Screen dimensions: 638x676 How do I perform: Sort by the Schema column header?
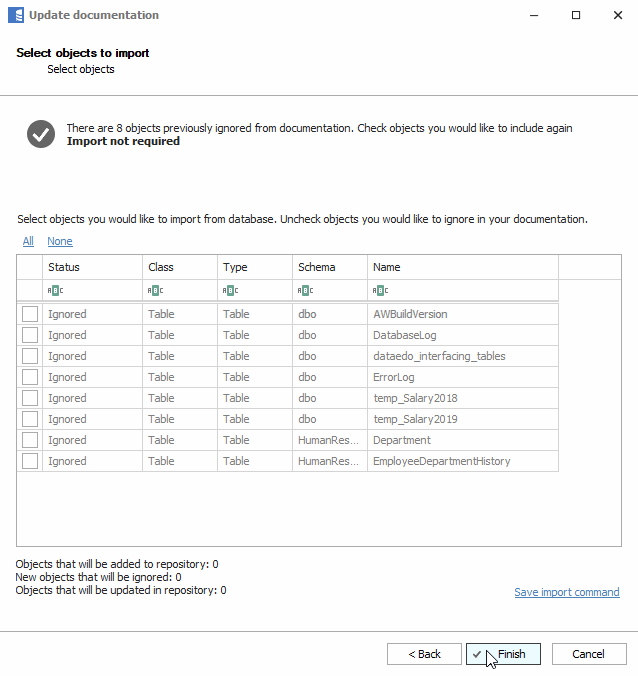[x=329, y=267]
